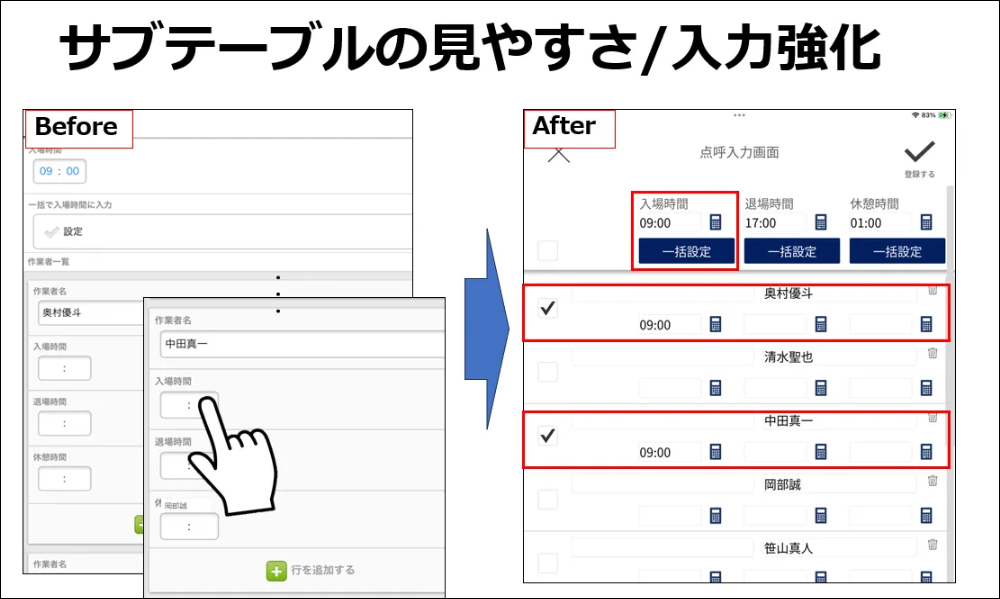Uncheck the 中田真一 row checkbox
Screen dimensions: 1000x599
point(548,436)
